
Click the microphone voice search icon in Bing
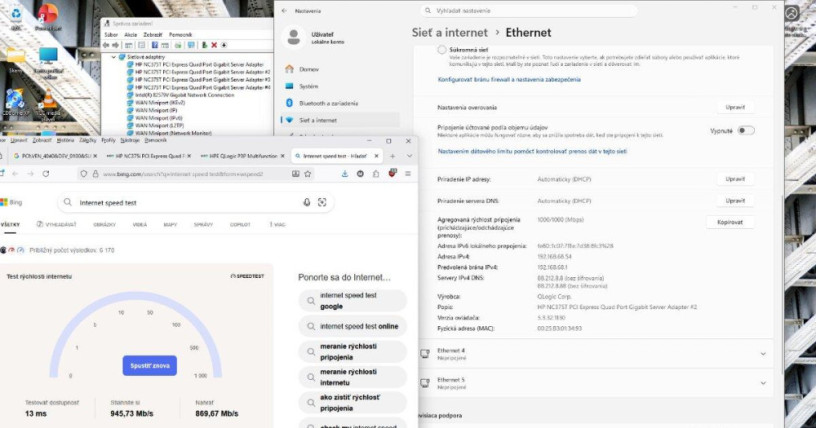307,203
